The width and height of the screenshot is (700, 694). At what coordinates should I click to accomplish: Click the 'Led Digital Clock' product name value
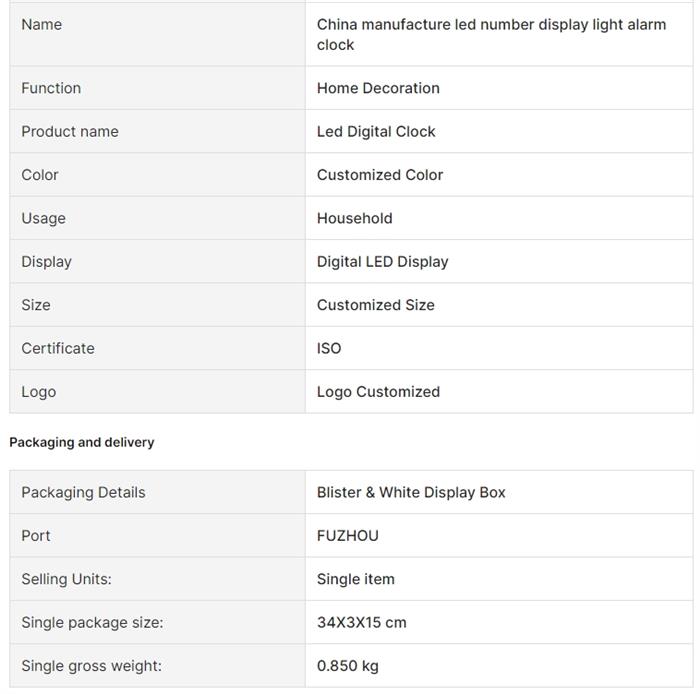tap(376, 131)
